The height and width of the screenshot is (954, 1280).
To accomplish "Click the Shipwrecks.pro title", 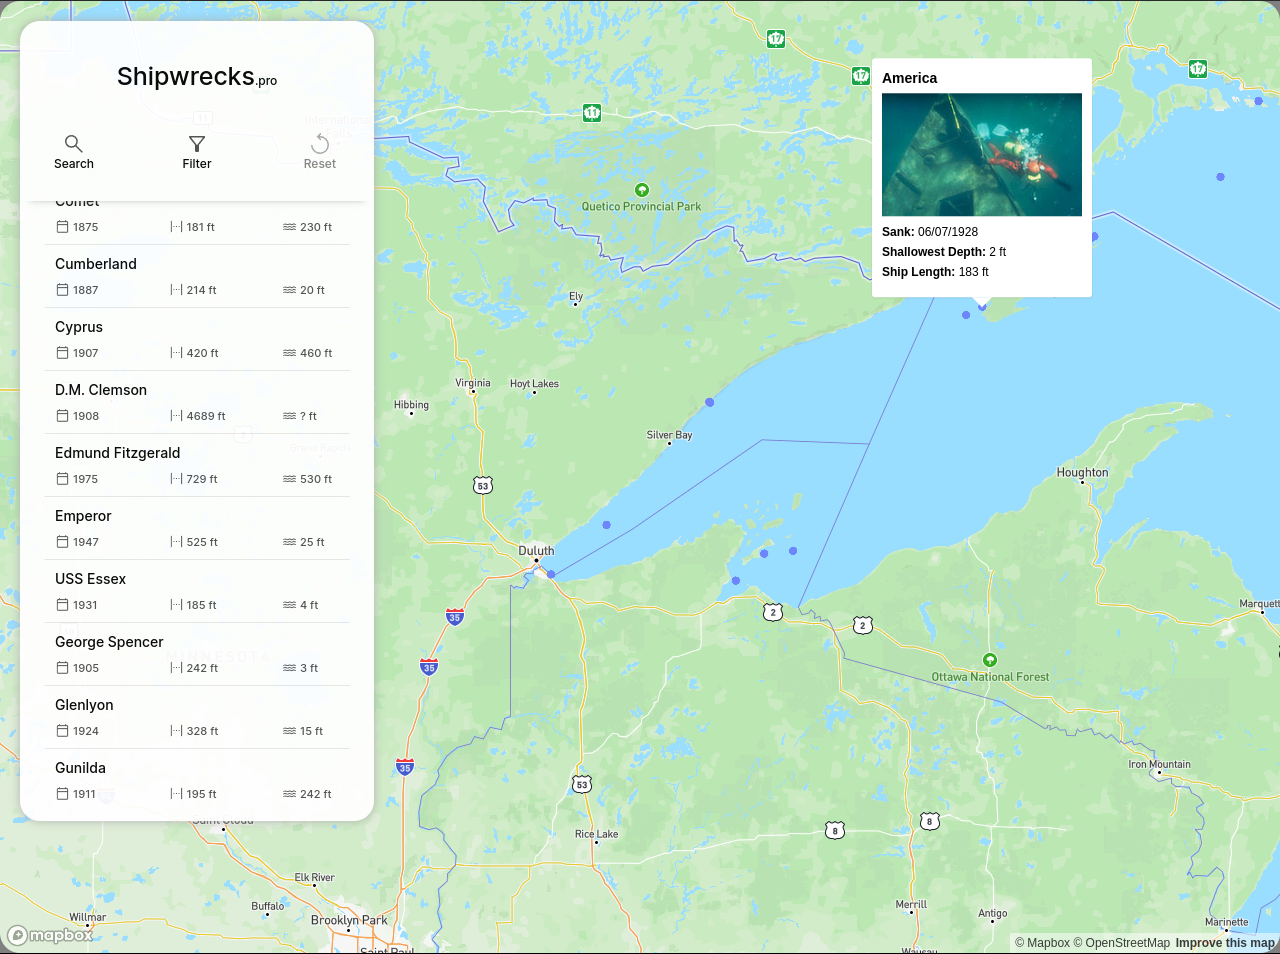I will (197, 77).
